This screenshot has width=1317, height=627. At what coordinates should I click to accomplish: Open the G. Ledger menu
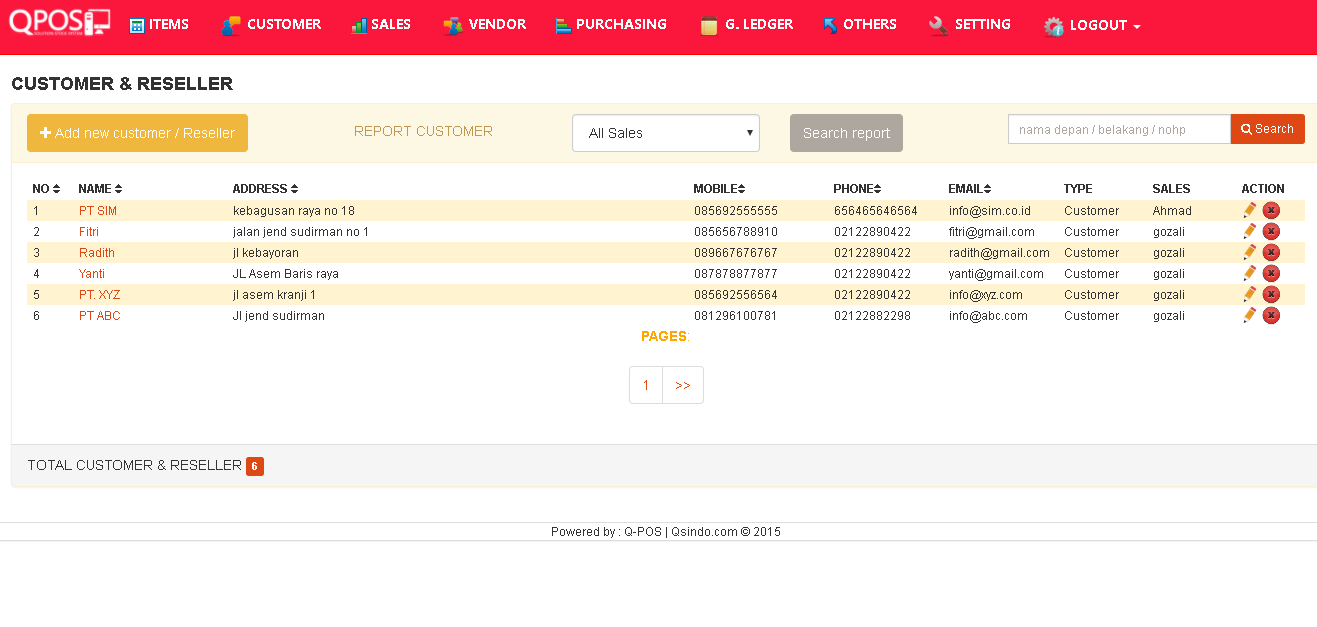tap(747, 25)
